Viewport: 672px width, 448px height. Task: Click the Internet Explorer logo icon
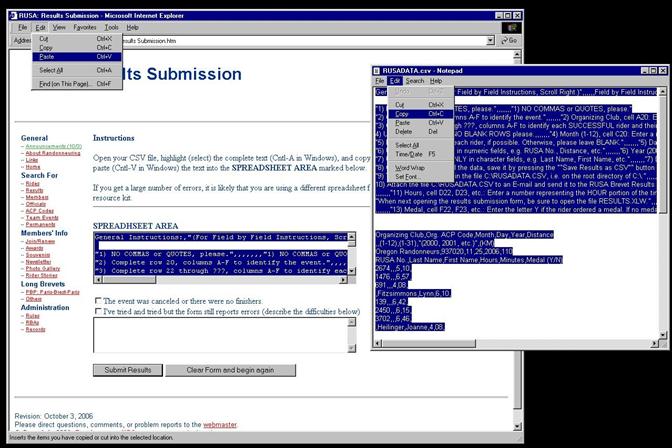click(x=512, y=27)
